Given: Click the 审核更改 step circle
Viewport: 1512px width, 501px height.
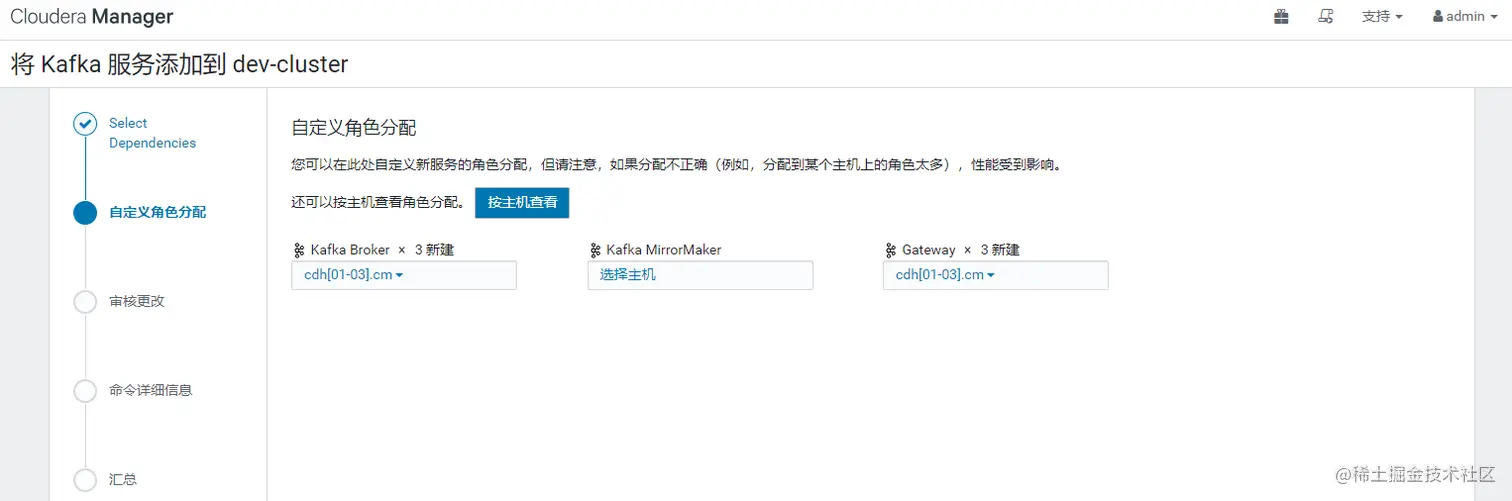Looking at the screenshot, I should [86, 301].
